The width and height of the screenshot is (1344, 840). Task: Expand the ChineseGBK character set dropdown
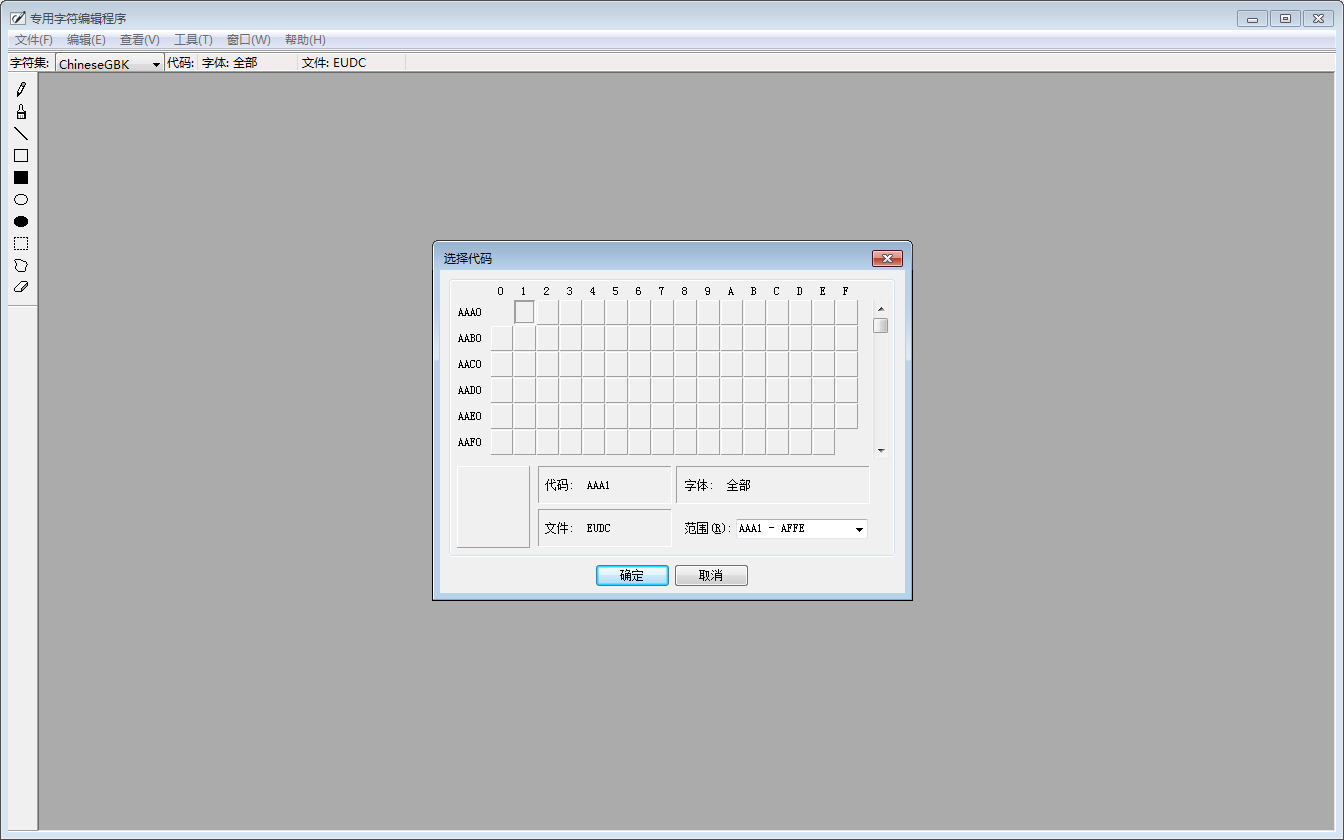pos(156,64)
